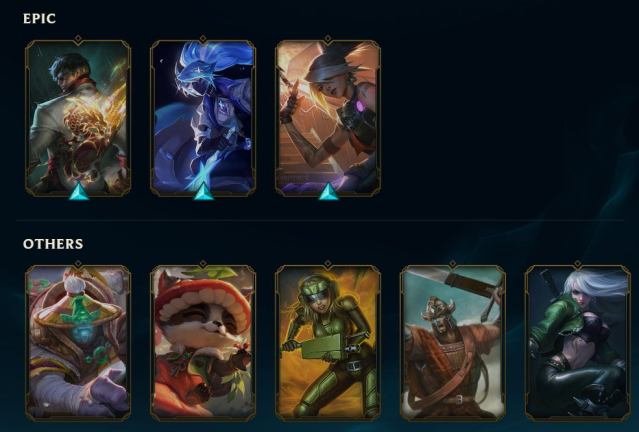The image size is (639, 432).
Task: Click diamond ornament atop the conical-hat fighter card
Action: point(78,264)
